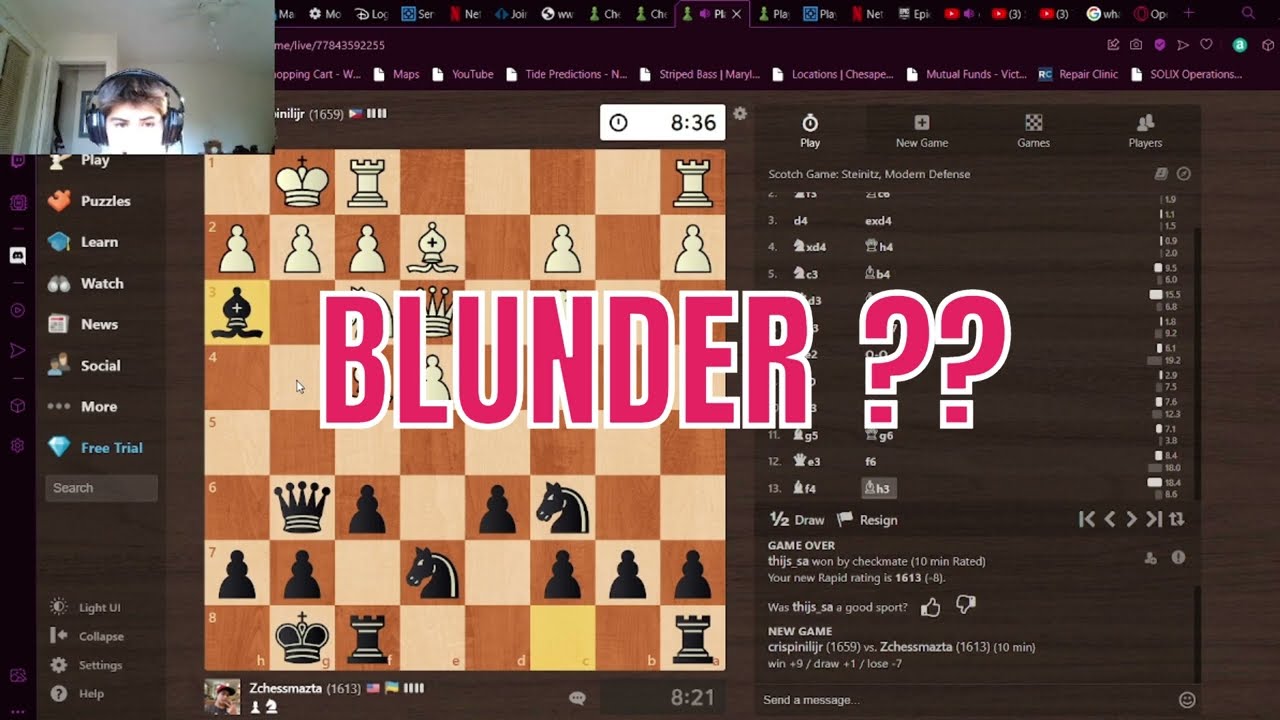
Task: Go to previous move
Action: [x=1109, y=519]
